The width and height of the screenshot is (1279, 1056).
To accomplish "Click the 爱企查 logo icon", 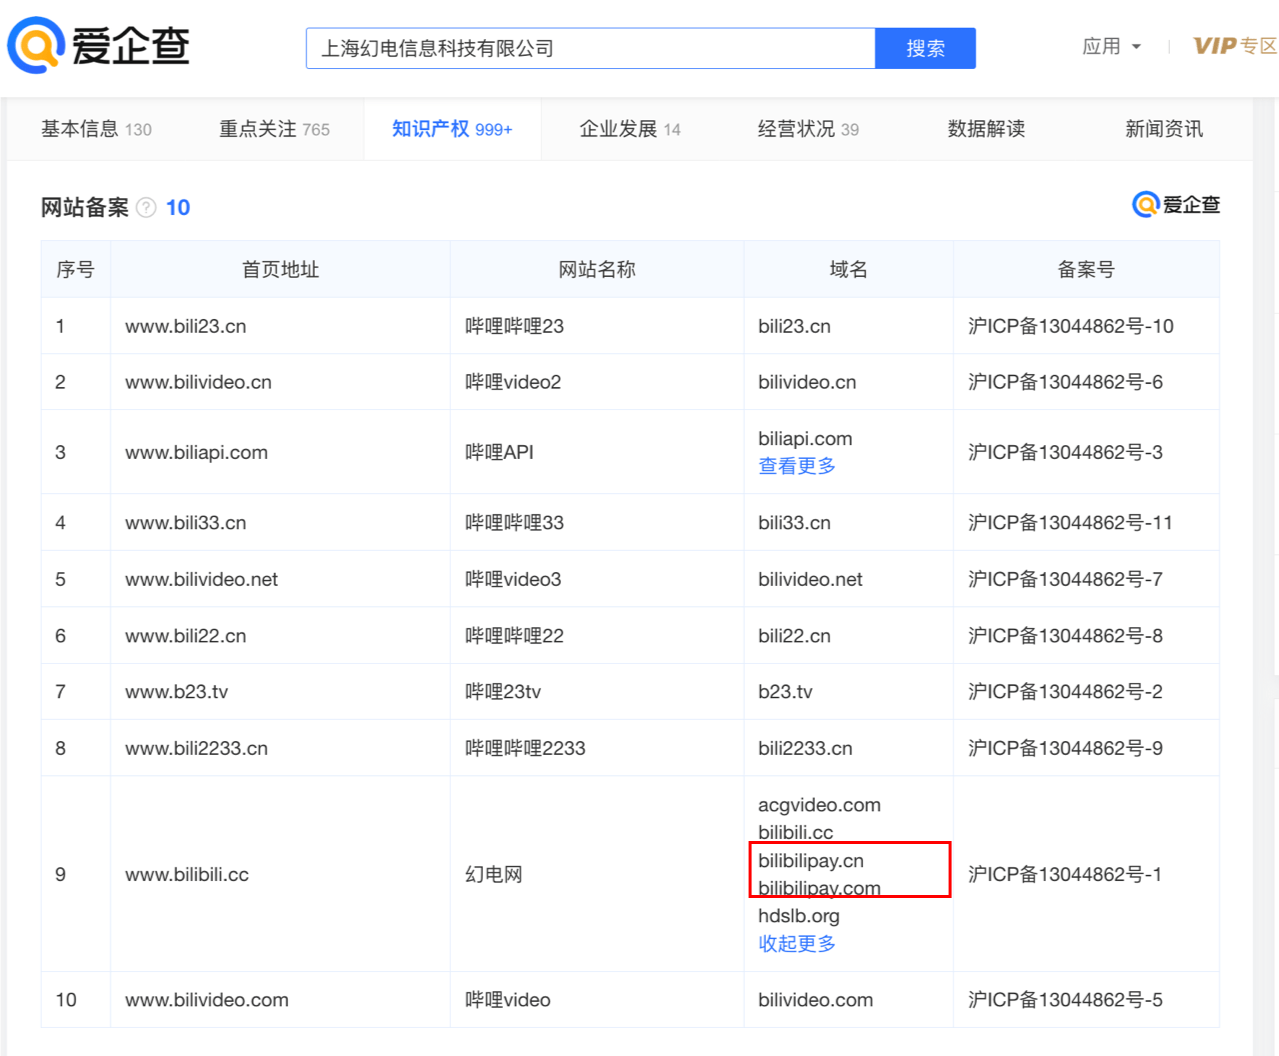I will tap(98, 46).
